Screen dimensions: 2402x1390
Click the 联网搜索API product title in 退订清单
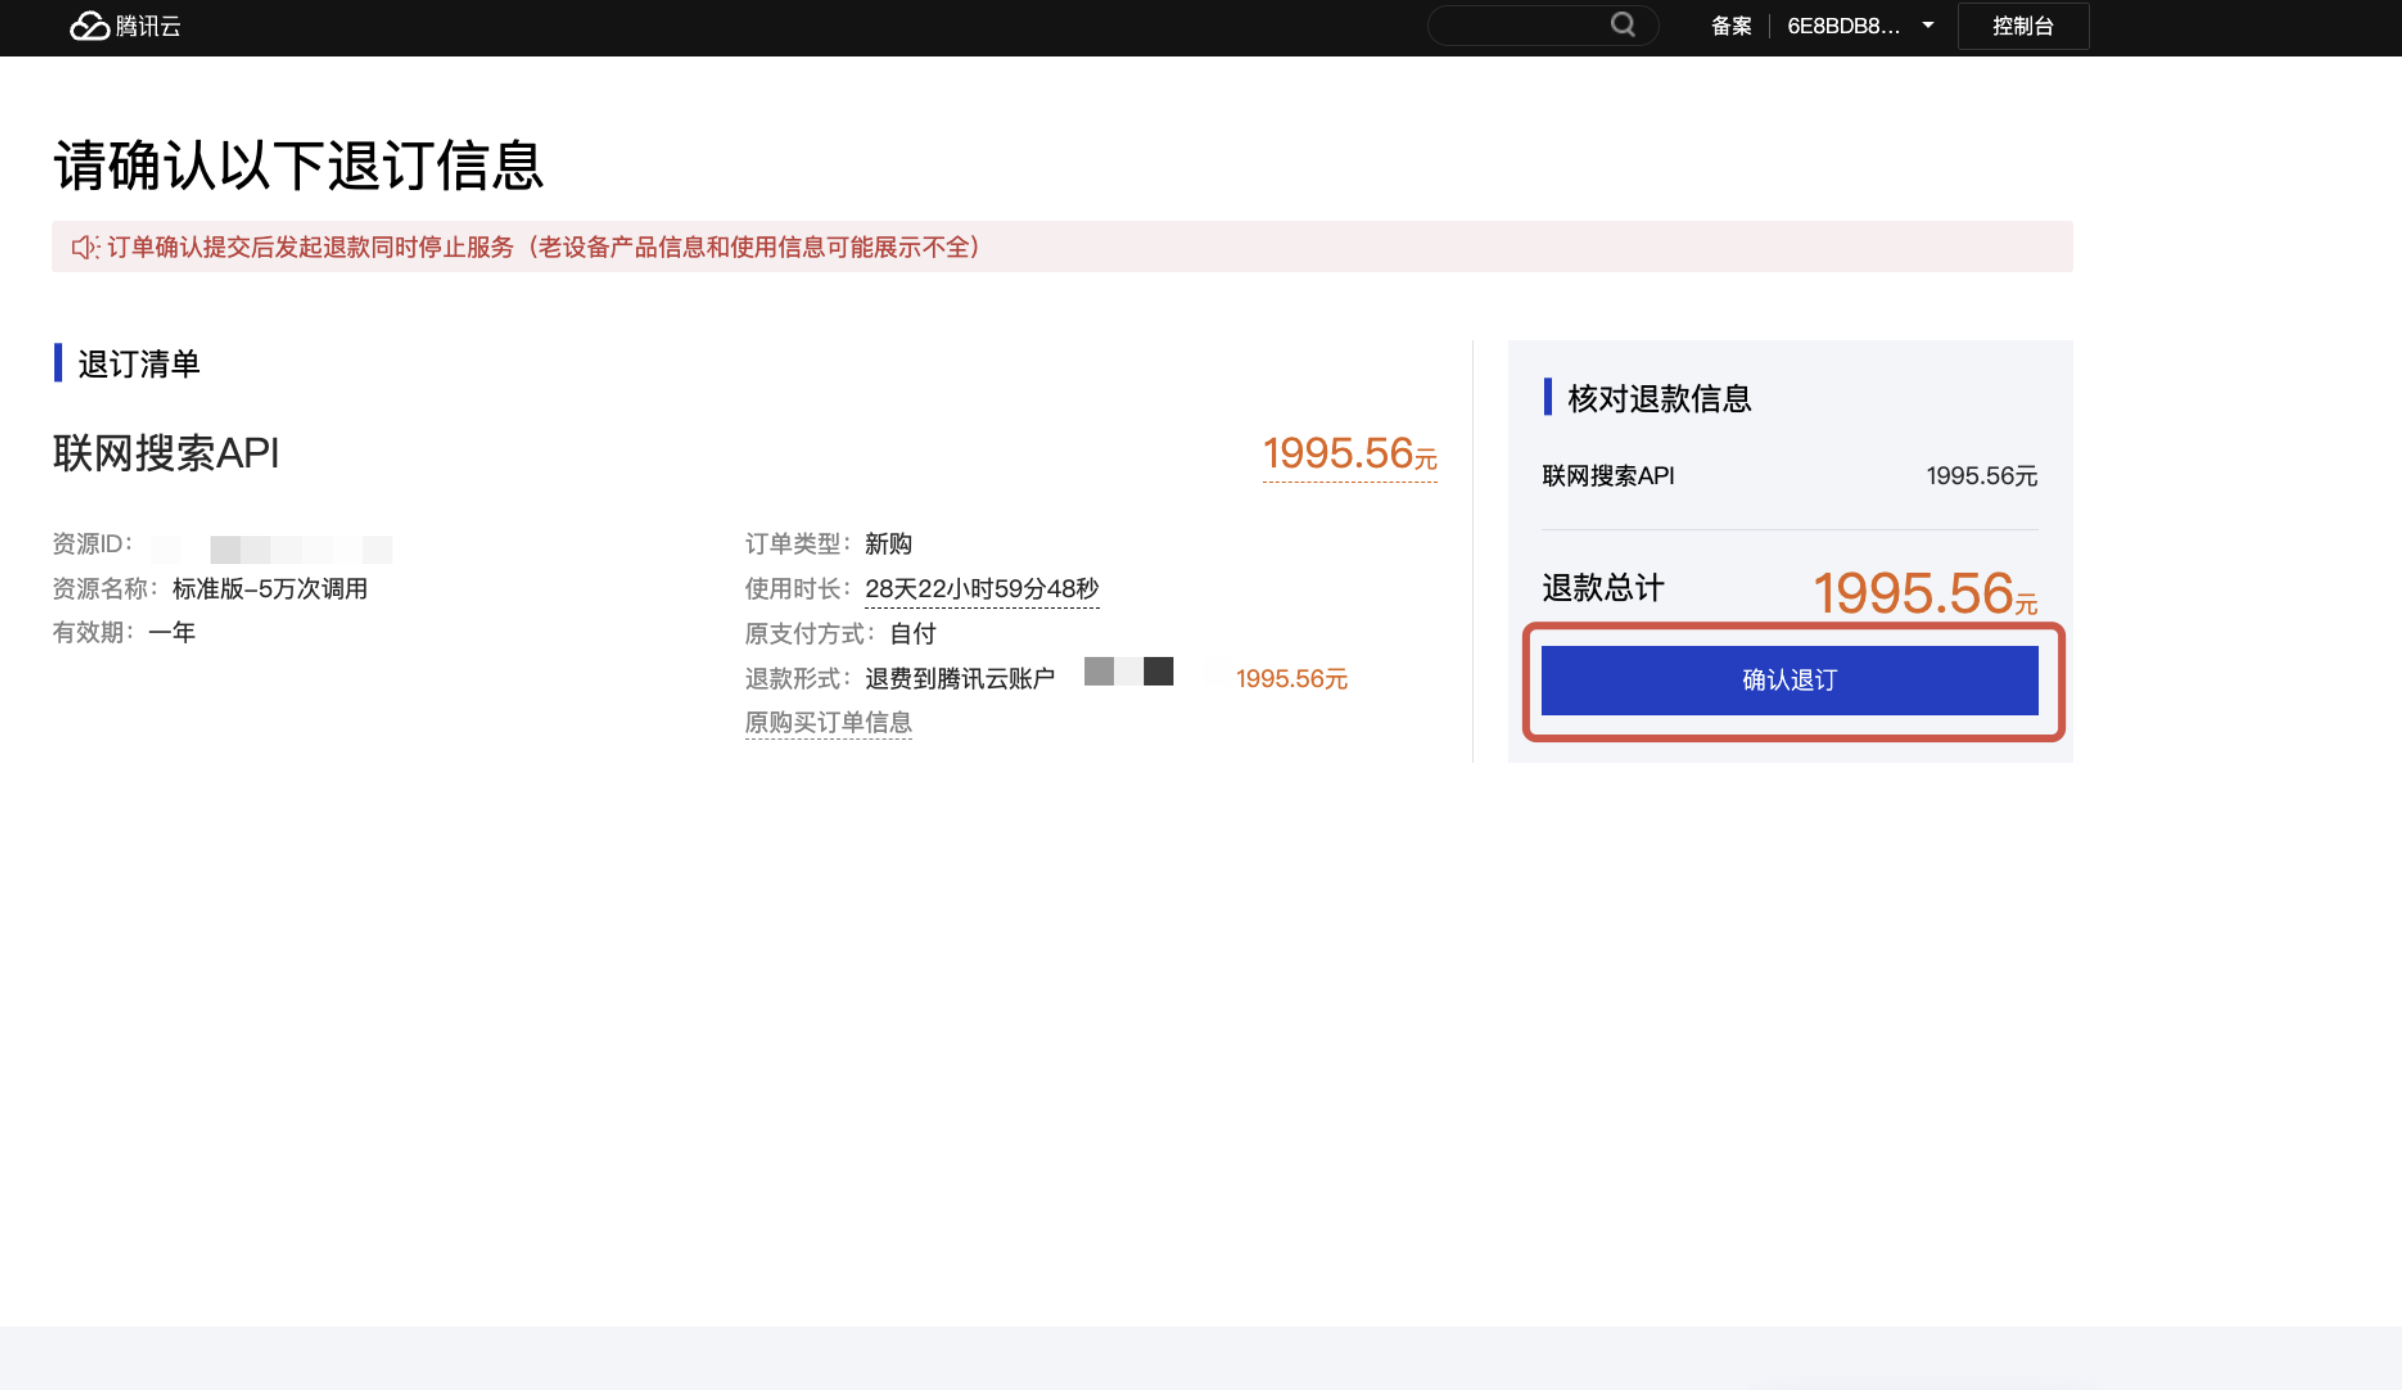pos(166,453)
